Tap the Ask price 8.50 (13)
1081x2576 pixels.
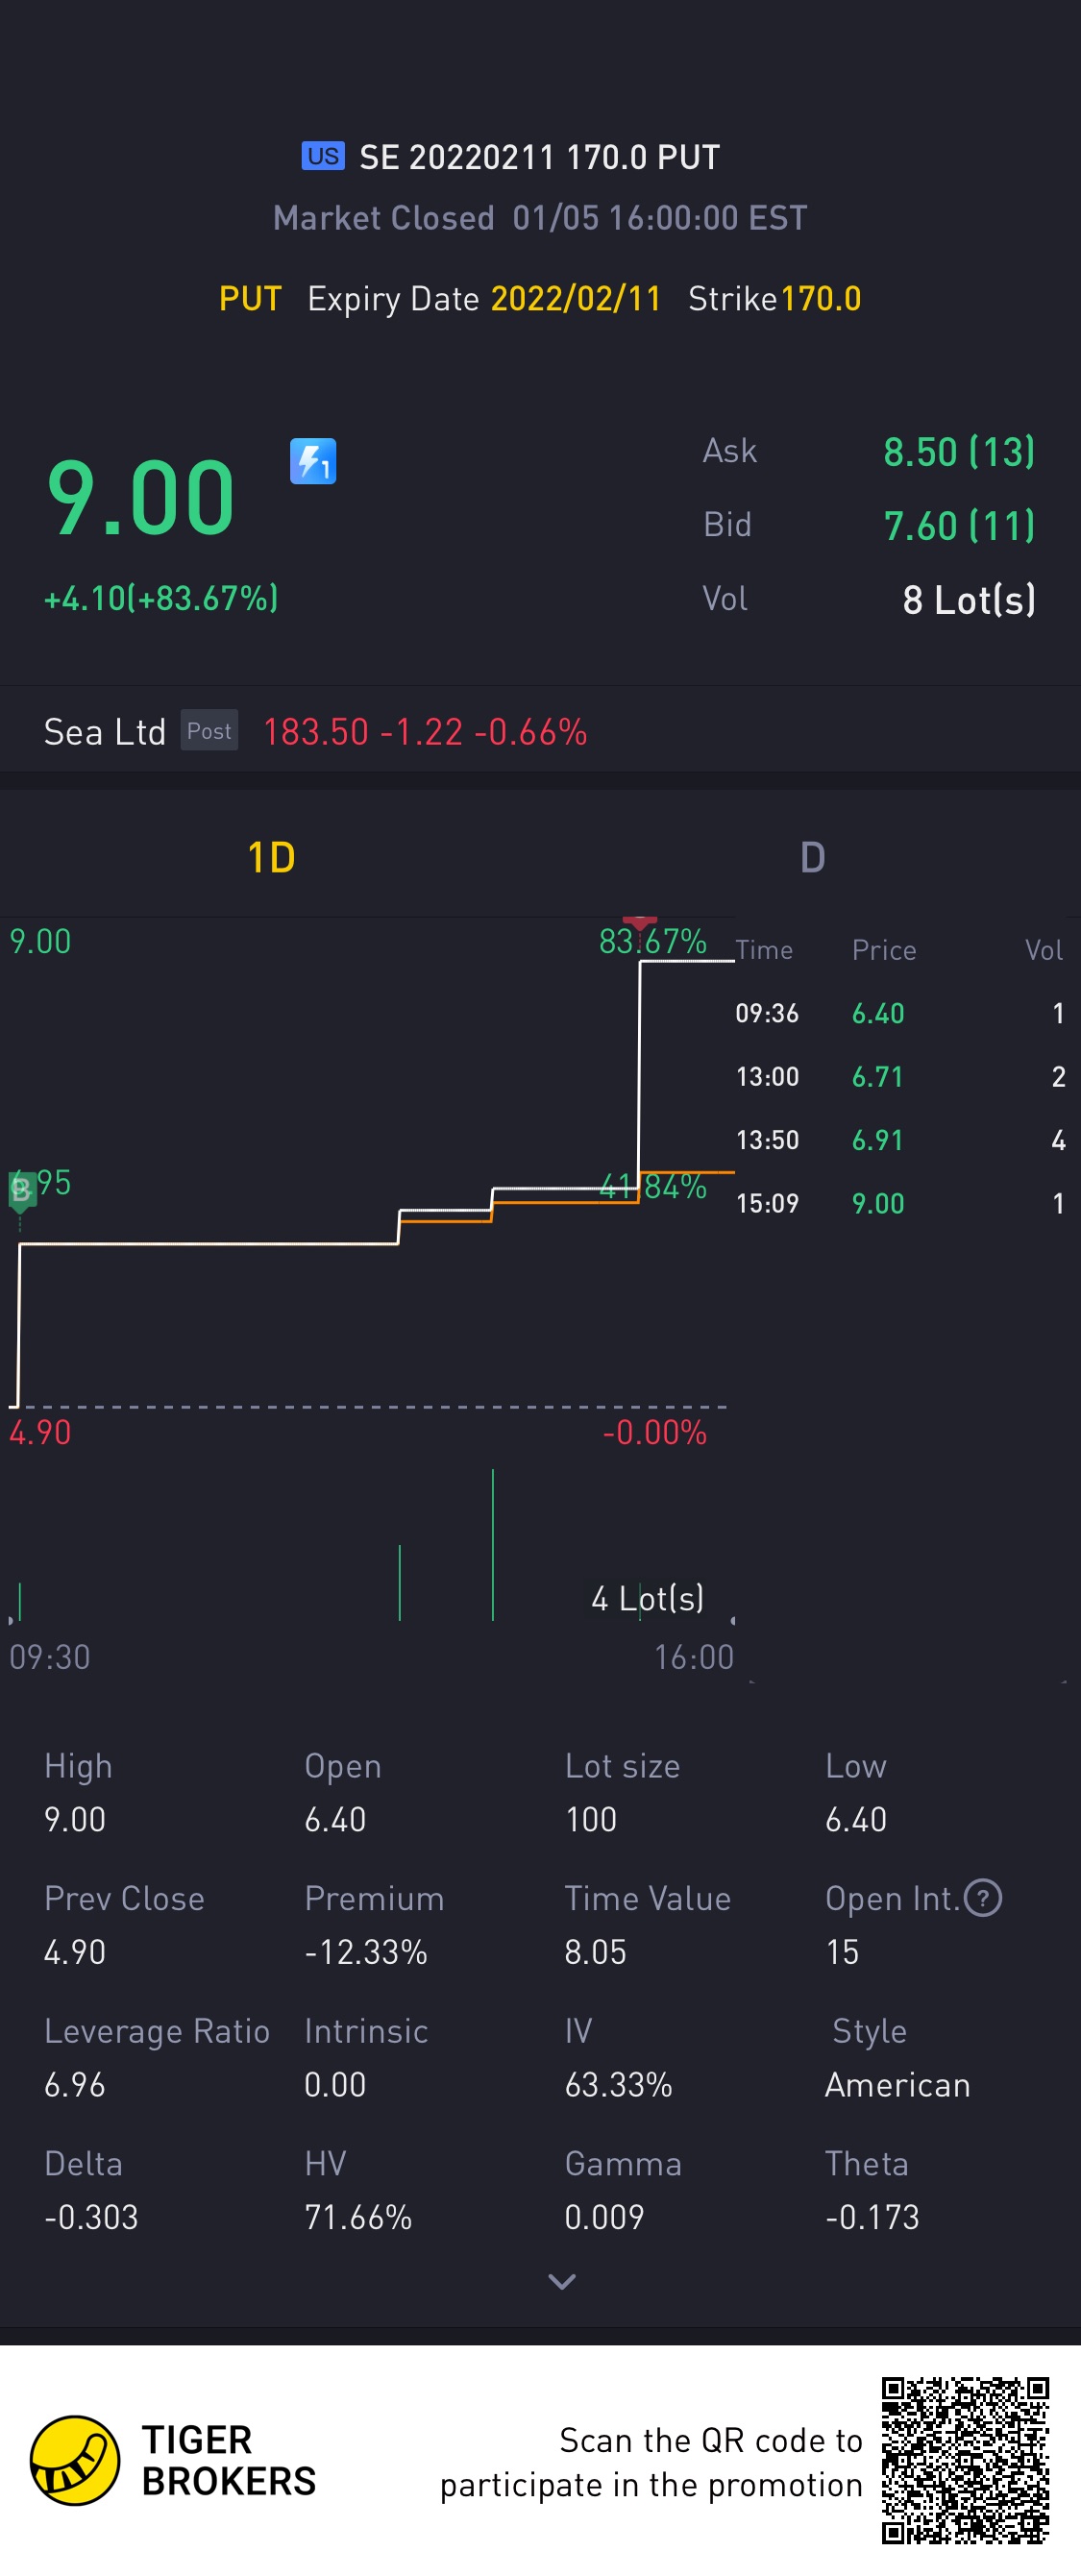click(x=958, y=452)
